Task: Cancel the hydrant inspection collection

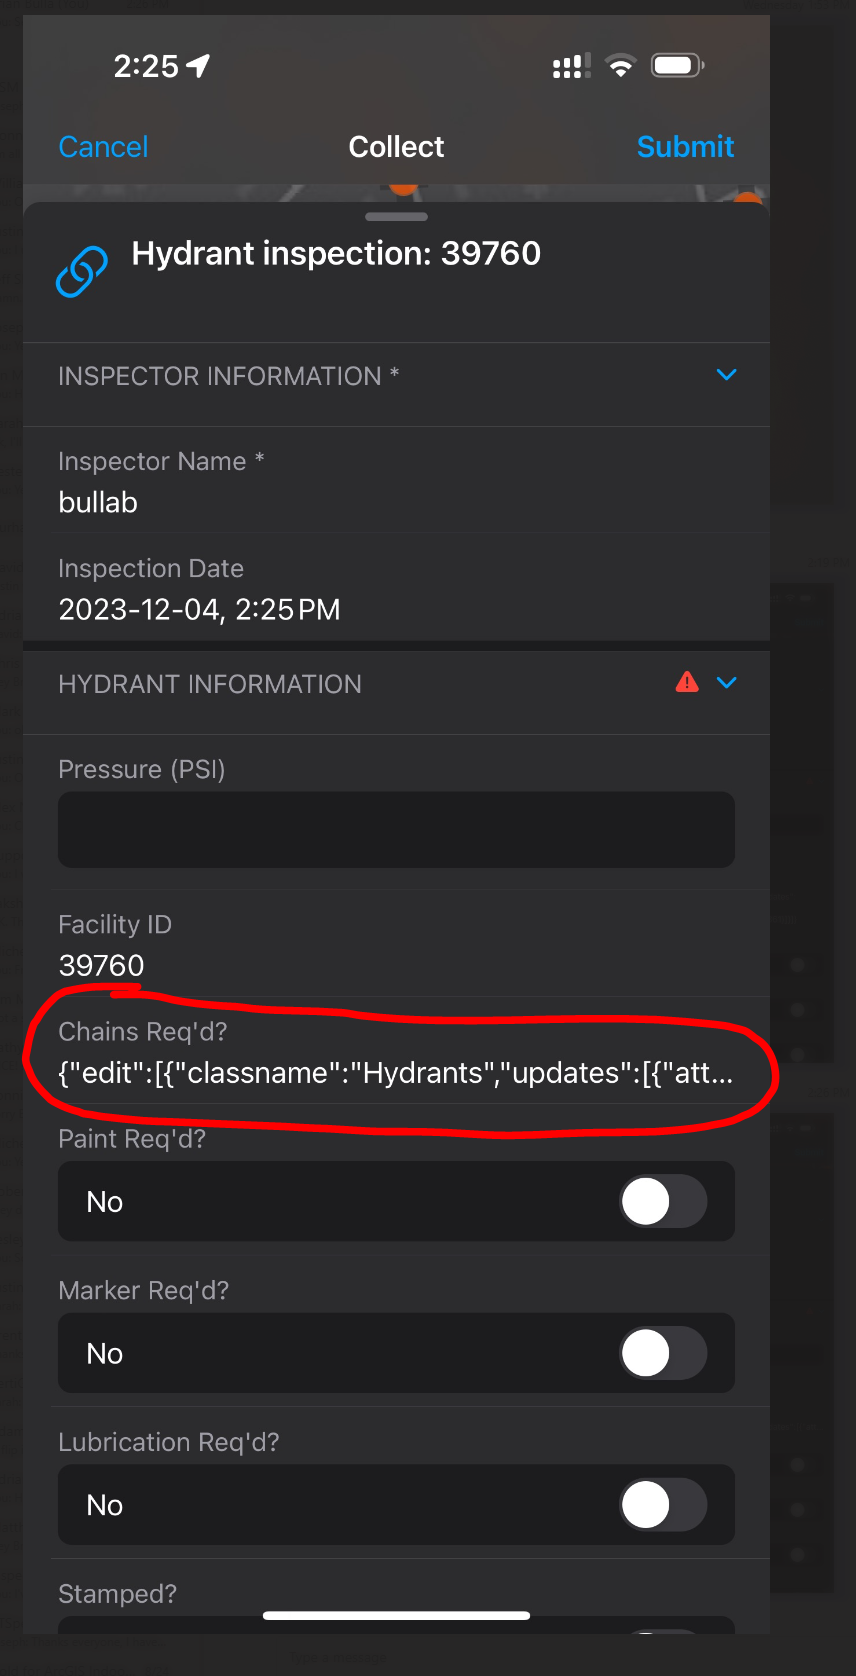Action: (x=103, y=147)
